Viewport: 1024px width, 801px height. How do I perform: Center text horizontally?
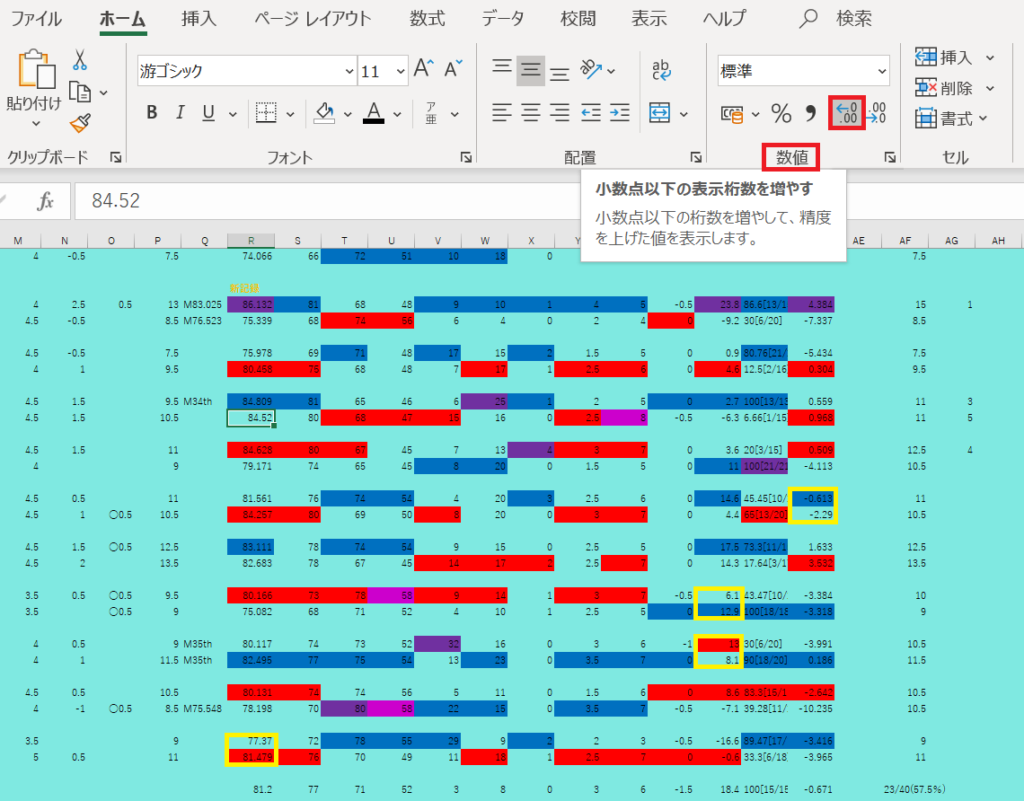pos(530,113)
